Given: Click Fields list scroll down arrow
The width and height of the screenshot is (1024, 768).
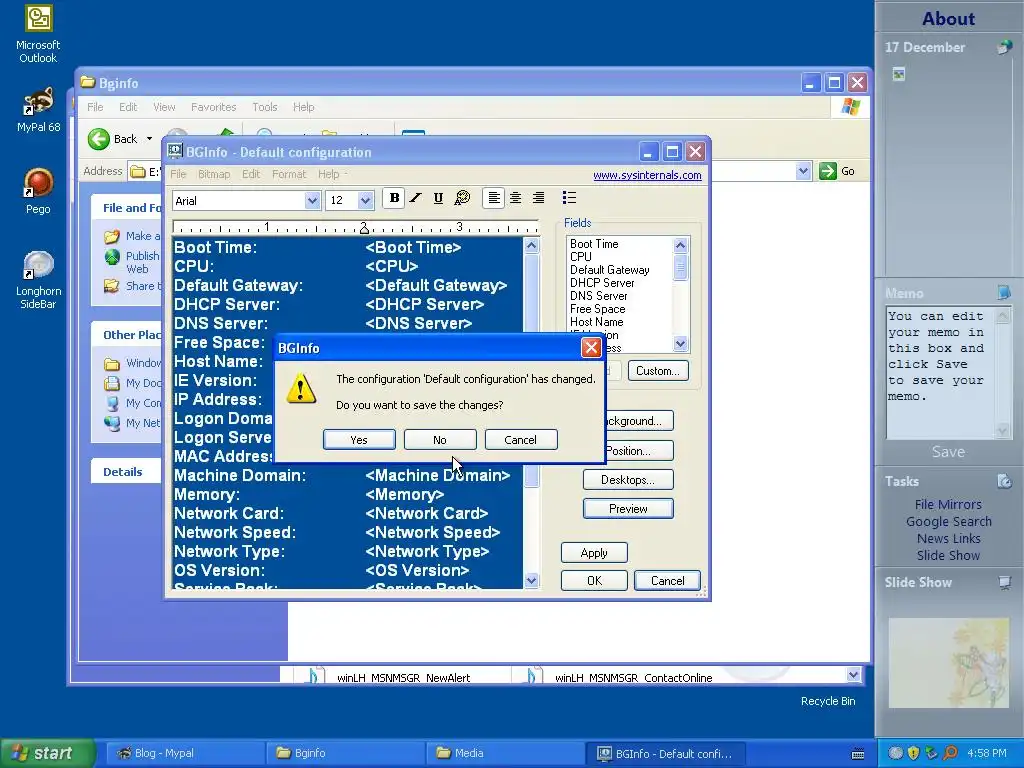Looking at the screenshot, I should (680, 344).
